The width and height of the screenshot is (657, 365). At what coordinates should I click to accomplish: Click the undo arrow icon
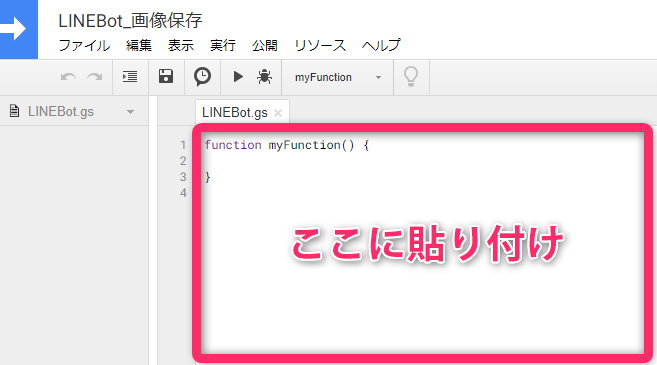tap(68, 77)
